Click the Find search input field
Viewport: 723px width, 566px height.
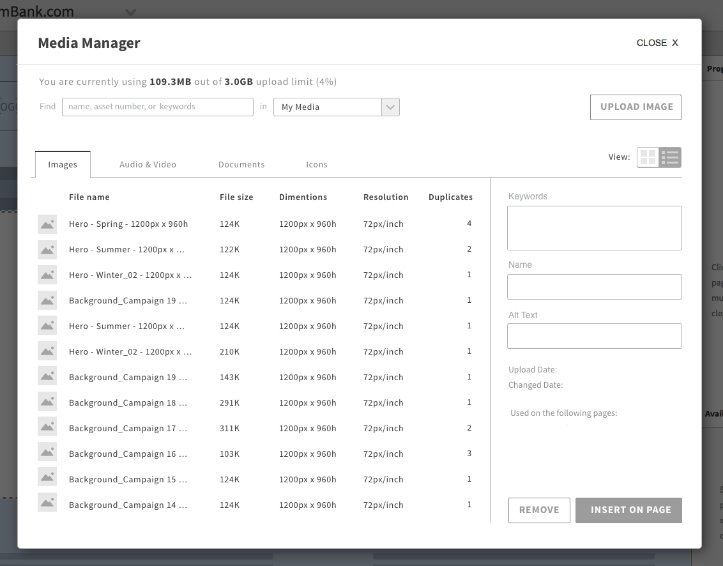(157, 107)
